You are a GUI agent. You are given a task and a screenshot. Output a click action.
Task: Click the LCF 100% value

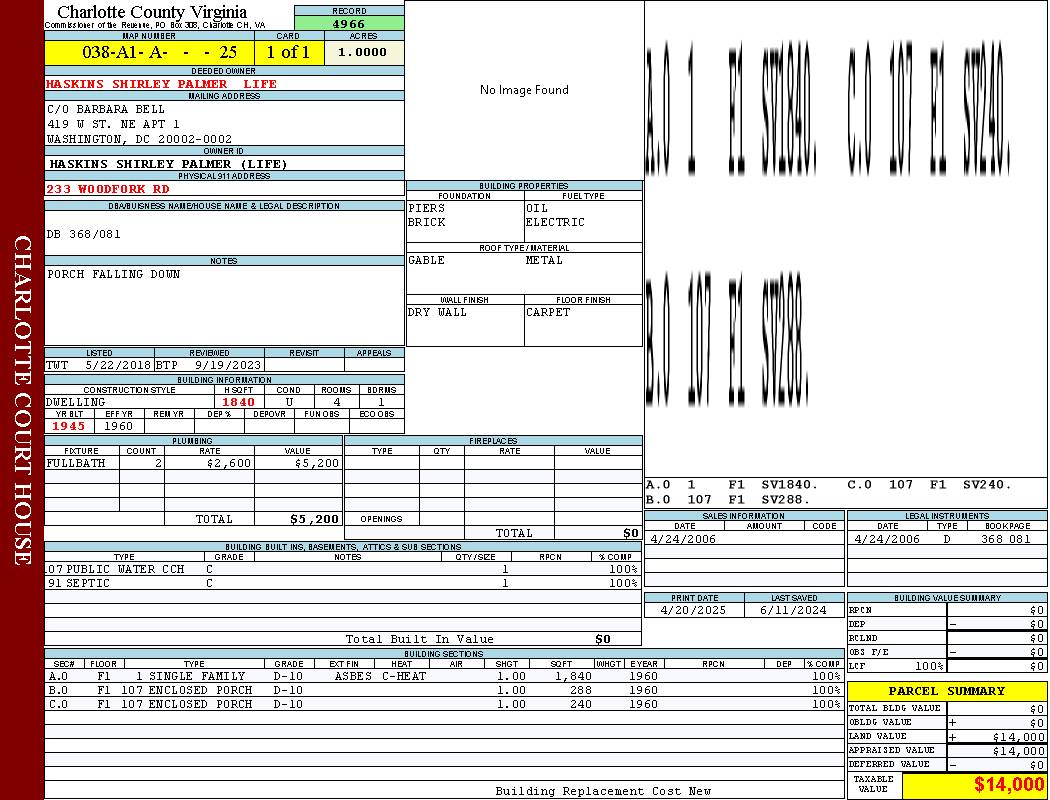tap(929, 667)
